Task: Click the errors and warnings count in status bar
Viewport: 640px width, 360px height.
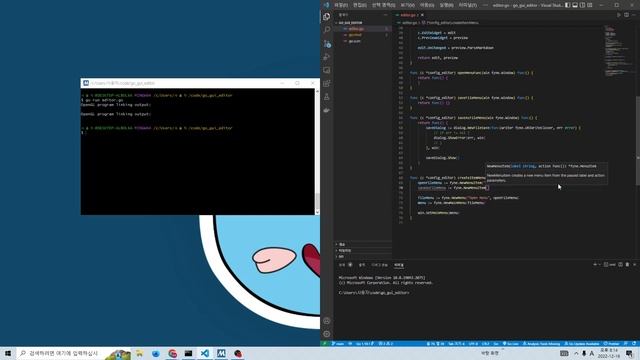Action: (386, 344)
